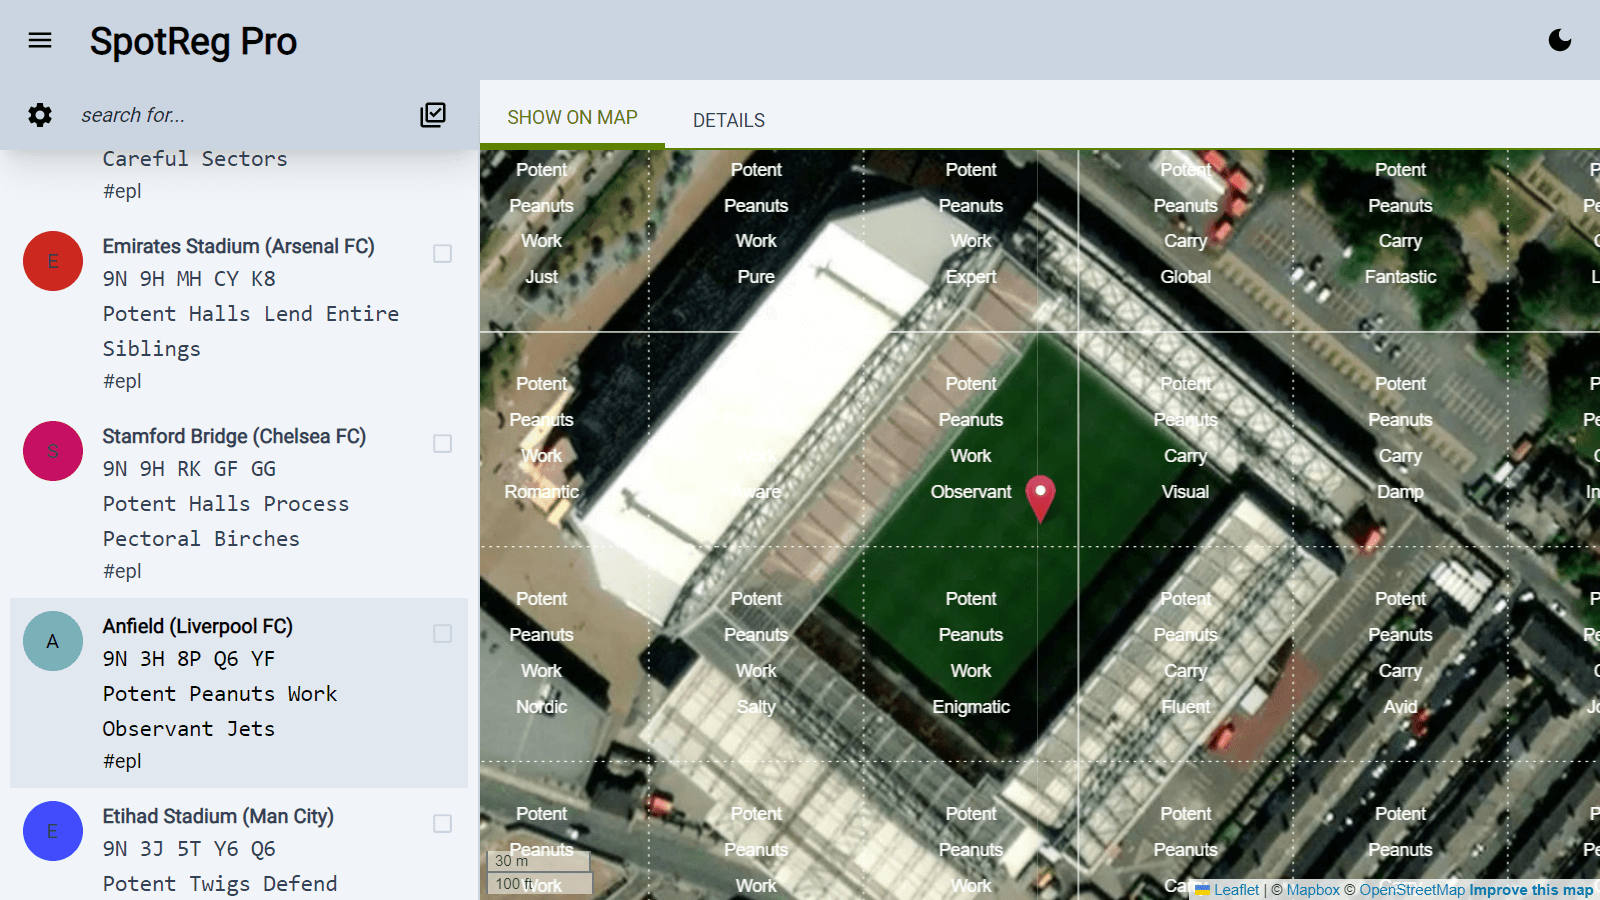Click the Visual grid cell label on map
The width and height of the screenshot is (1600, 900).
point(1185,492)
